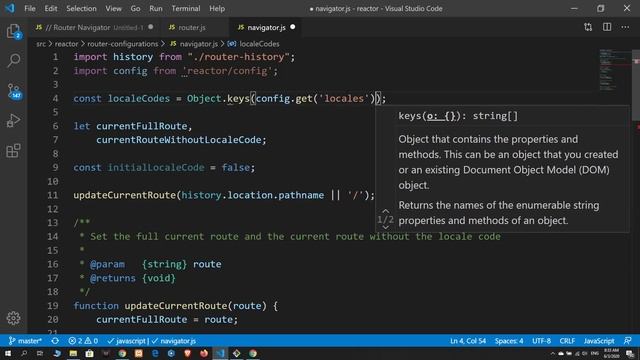Open Task View on the taskbar
The width and height of the screenshot is (640, 360).
coord(40,353)
